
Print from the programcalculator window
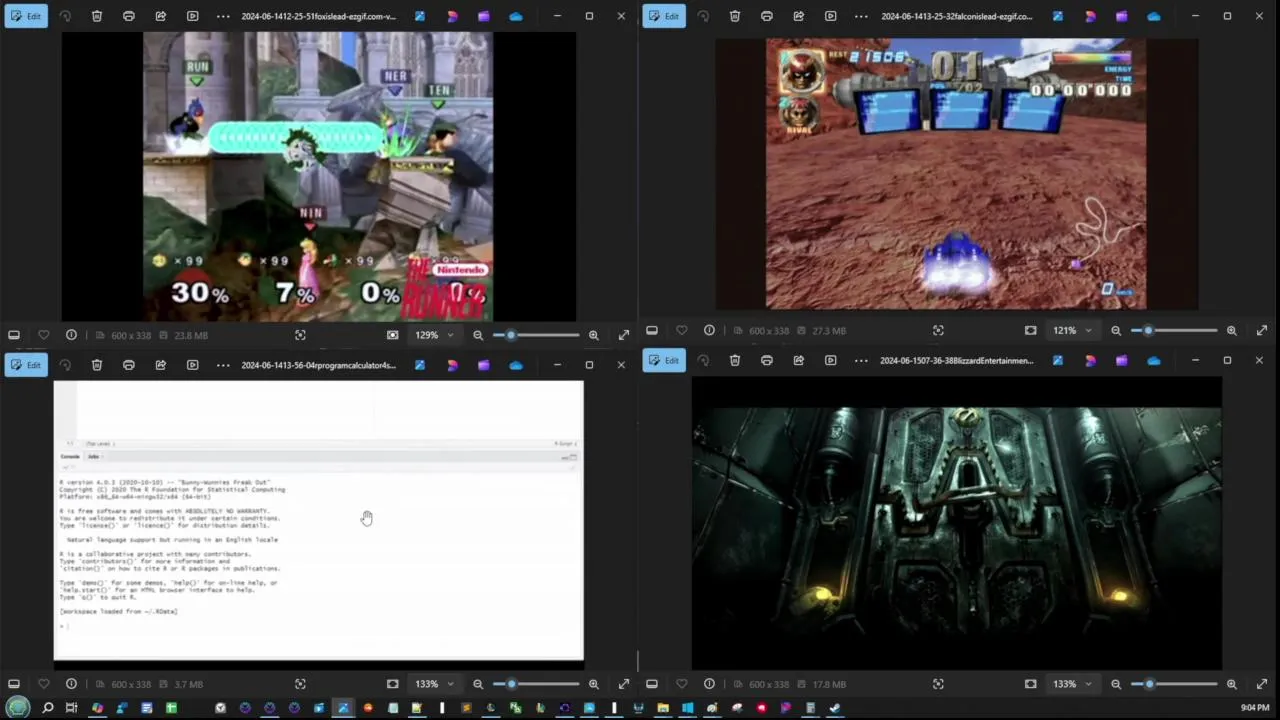129,365
